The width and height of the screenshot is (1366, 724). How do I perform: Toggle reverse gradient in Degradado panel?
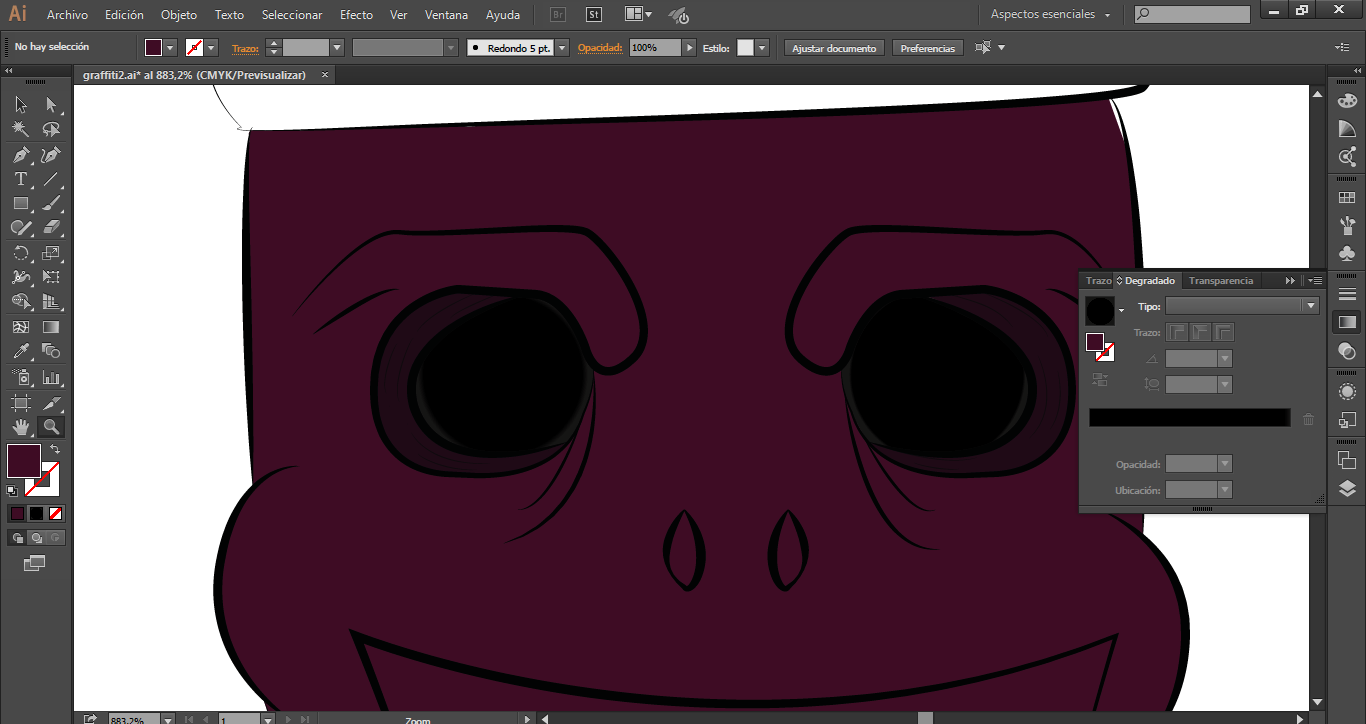(1100, 379)
